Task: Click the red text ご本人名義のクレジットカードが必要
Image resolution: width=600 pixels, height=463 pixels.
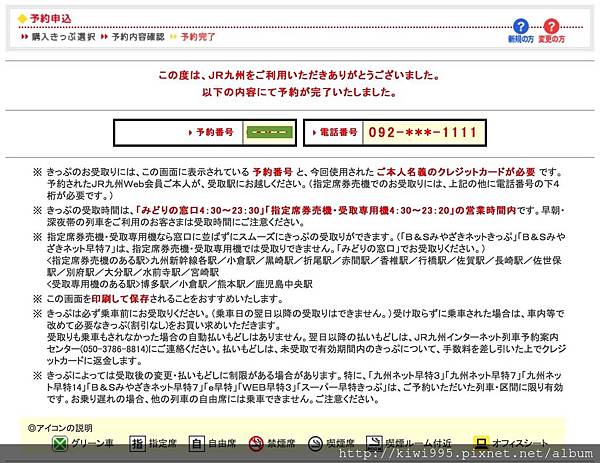Action: [456, 172]
